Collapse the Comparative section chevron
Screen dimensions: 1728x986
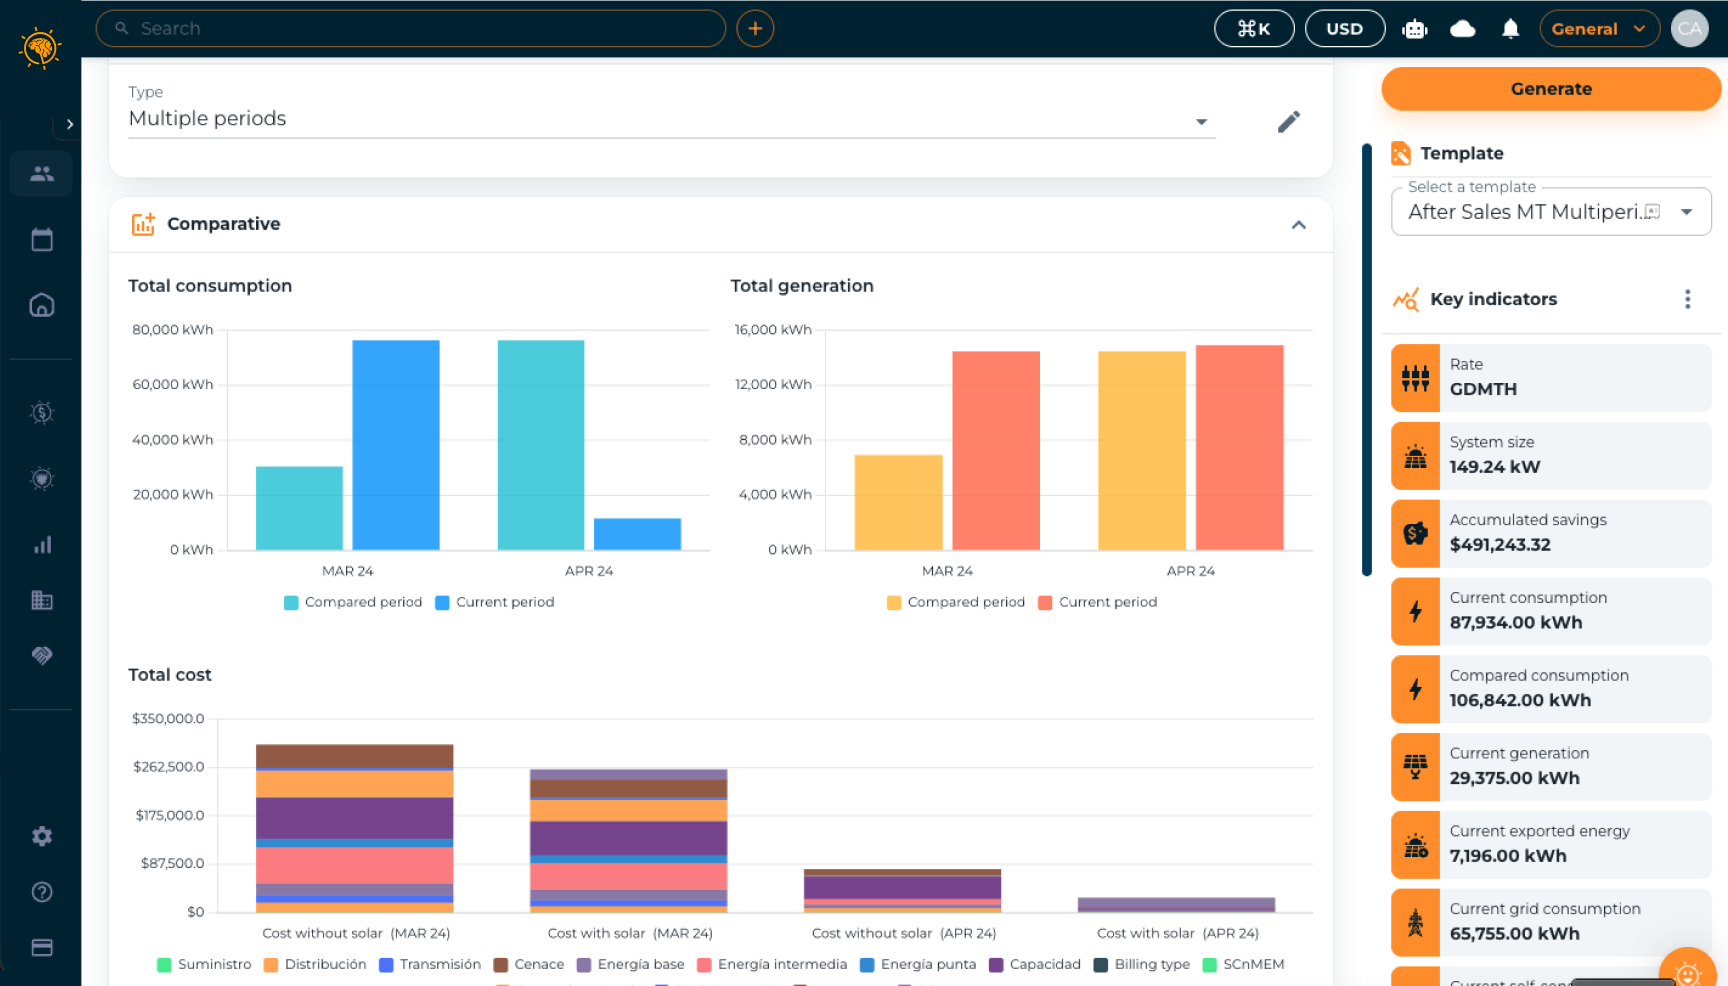click(x=1299, y=225)
